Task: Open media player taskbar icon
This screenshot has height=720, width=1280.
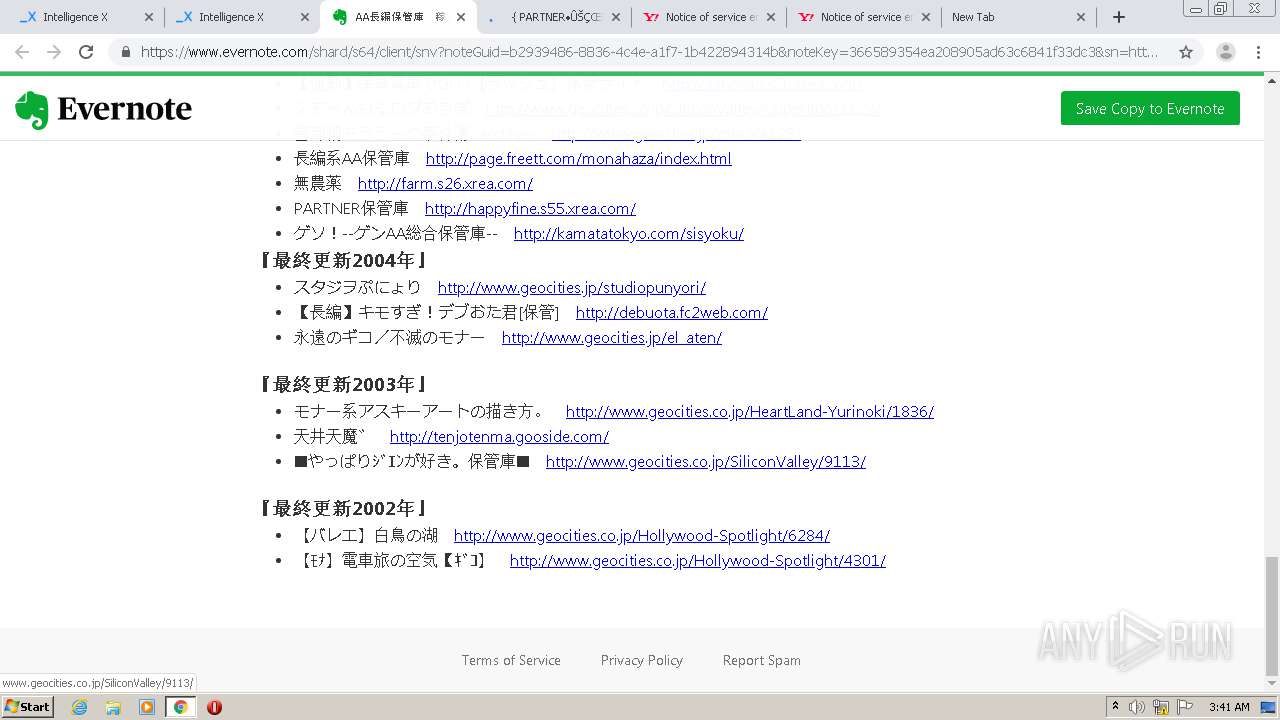Action: pos(147,707)
